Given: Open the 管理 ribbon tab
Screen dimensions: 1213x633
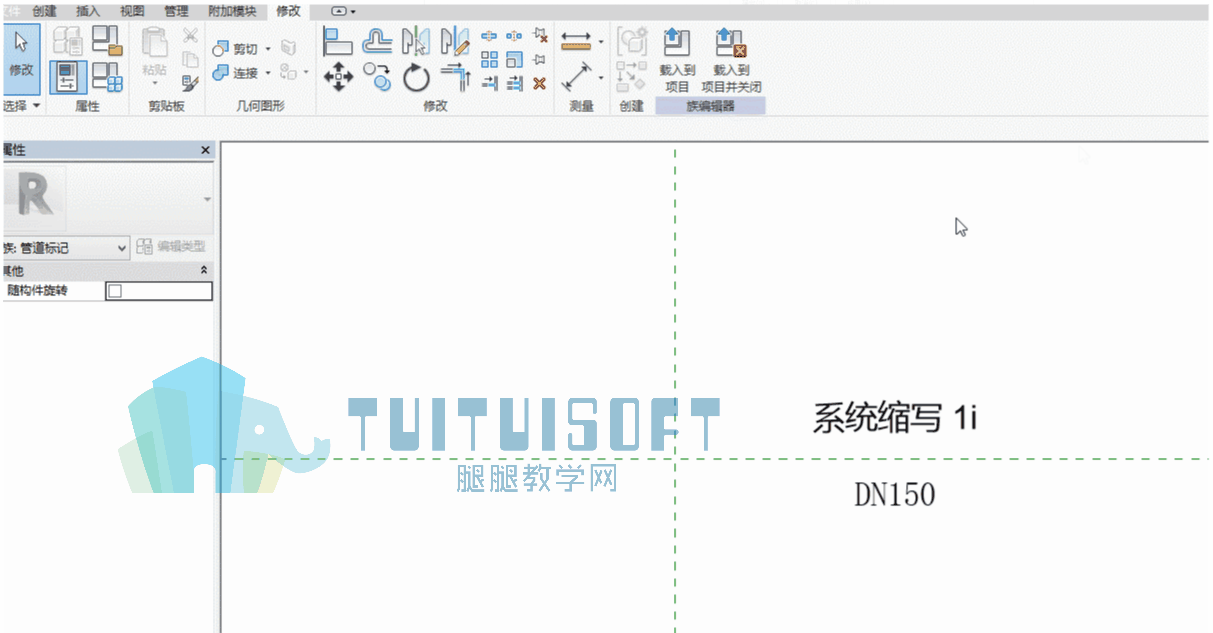Looking at the screenshot, I should [x=176, y=11].
